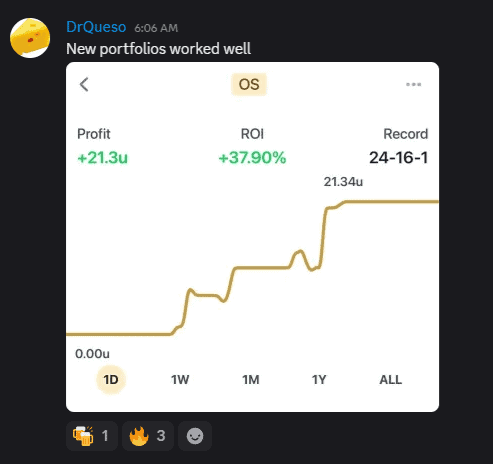Click the +21.3u profit value
493x464 pixels.
click(x=103, y=158)
